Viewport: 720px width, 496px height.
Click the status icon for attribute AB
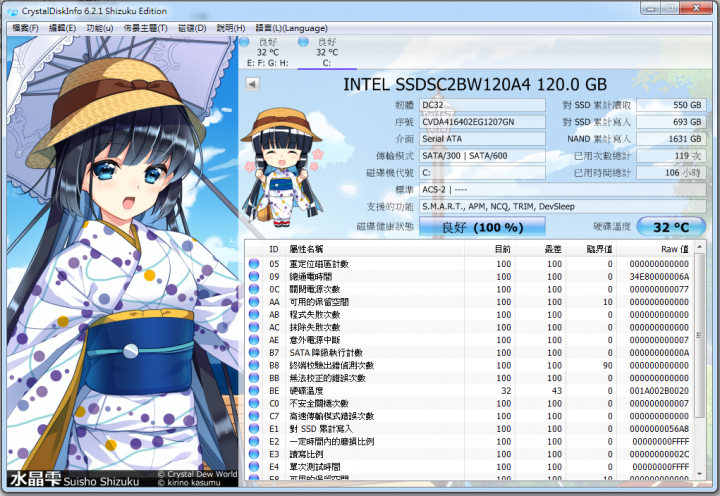click(x=254, y=315)
